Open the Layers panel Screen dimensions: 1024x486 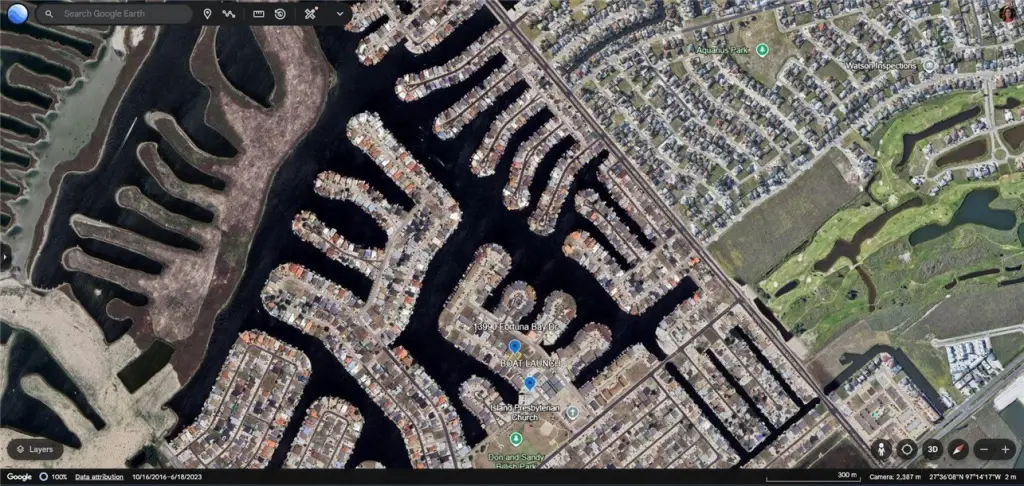coord(34,449)
